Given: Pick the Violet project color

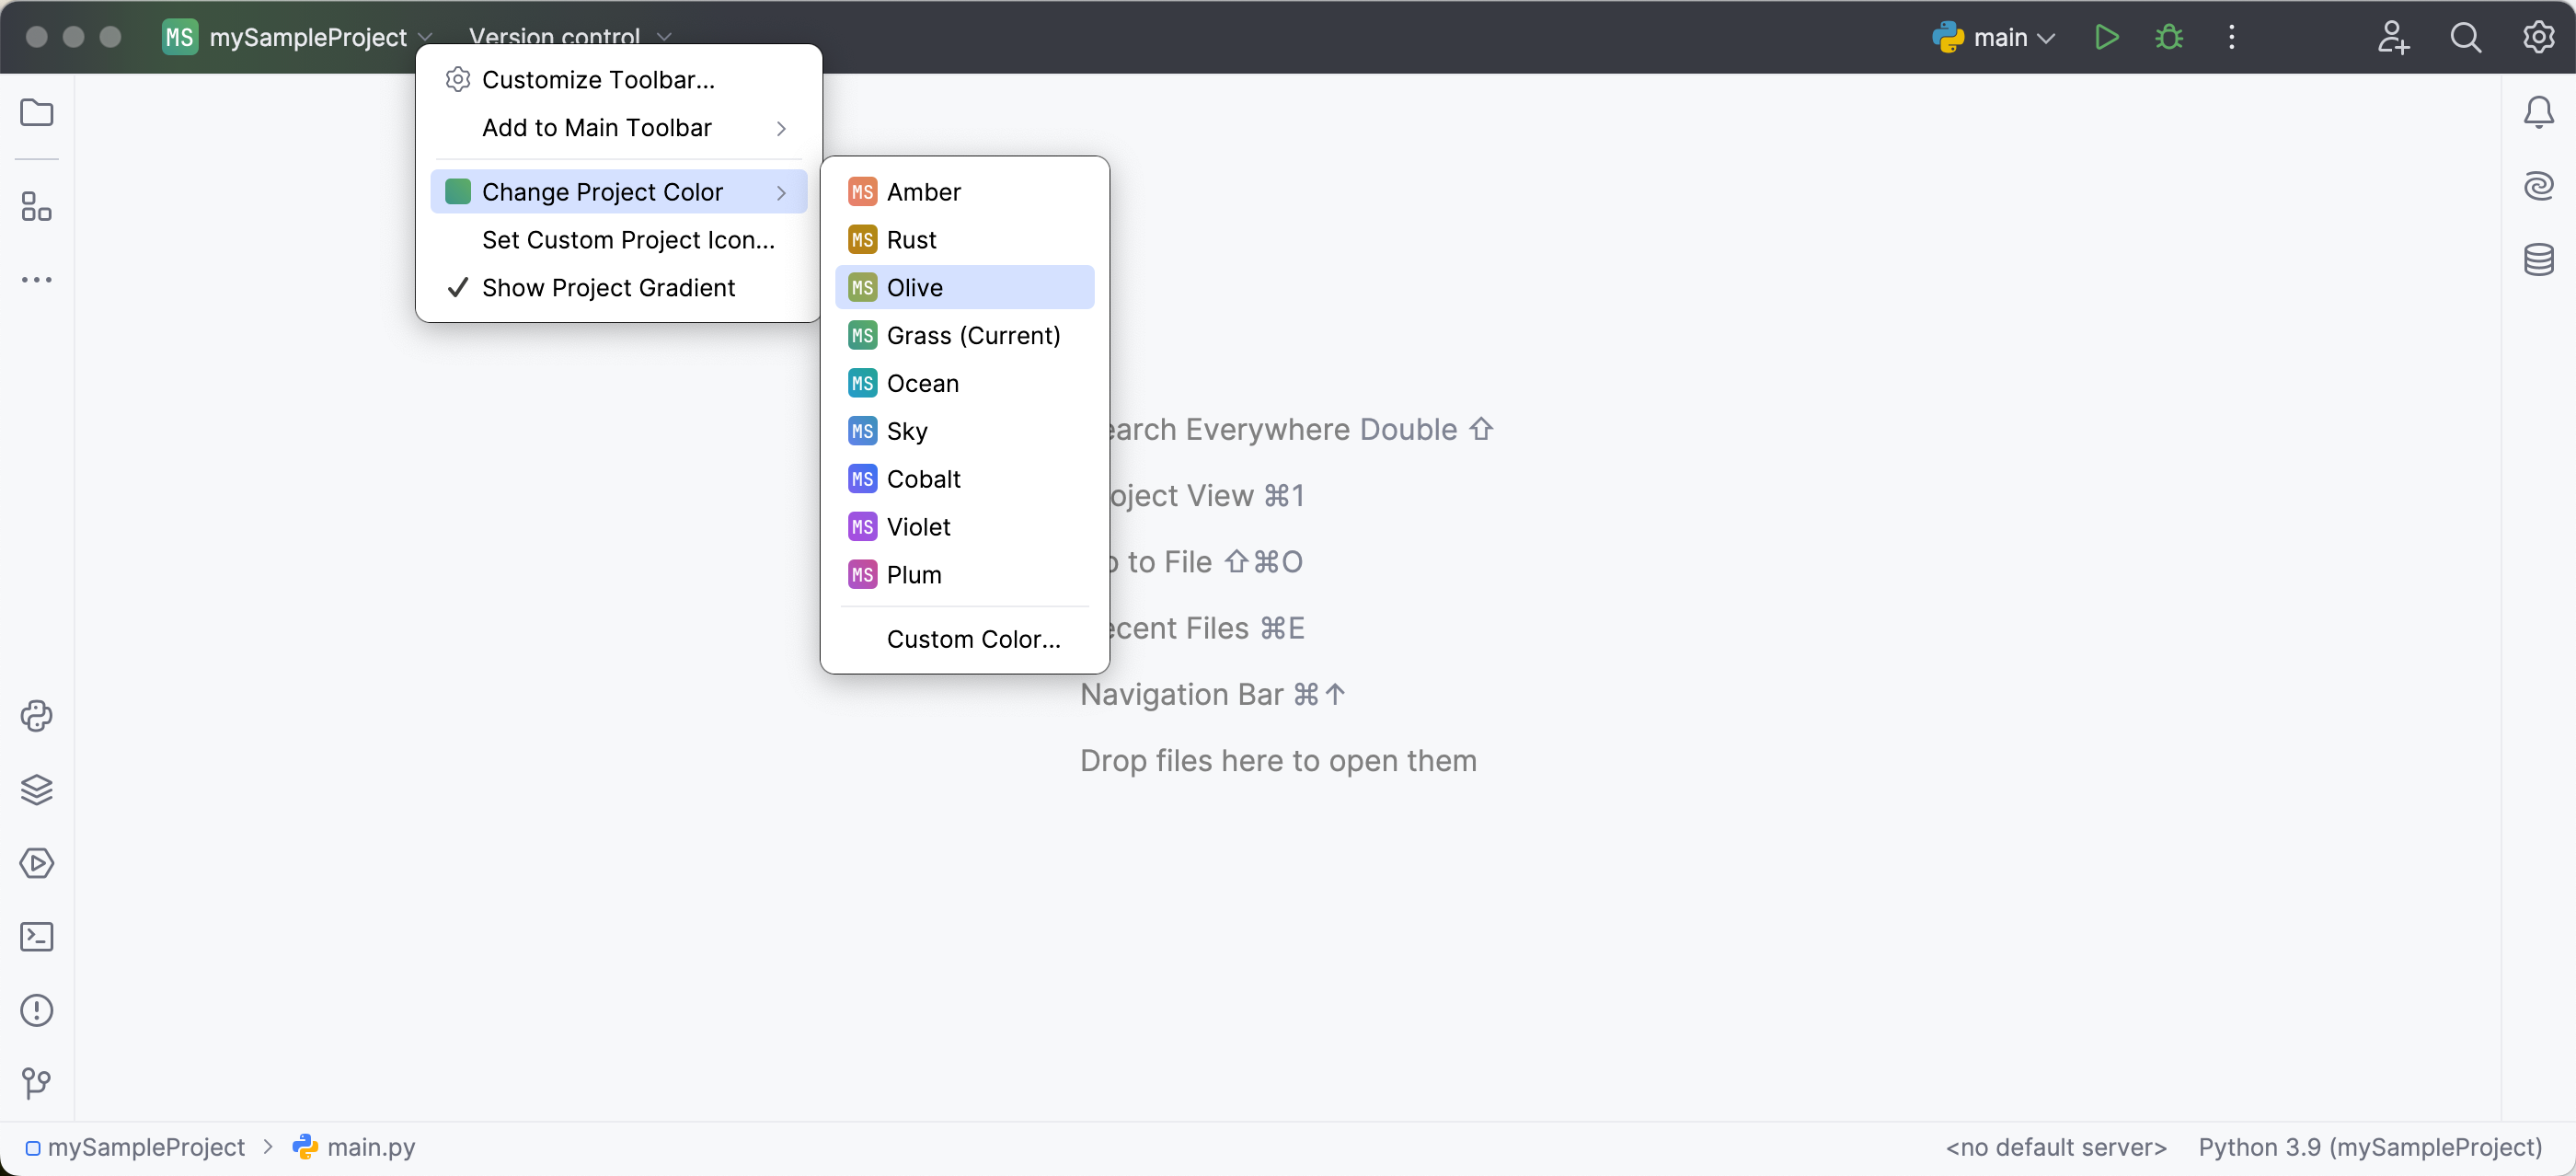Looking at the screenshot, I should (x=965, y=527).
